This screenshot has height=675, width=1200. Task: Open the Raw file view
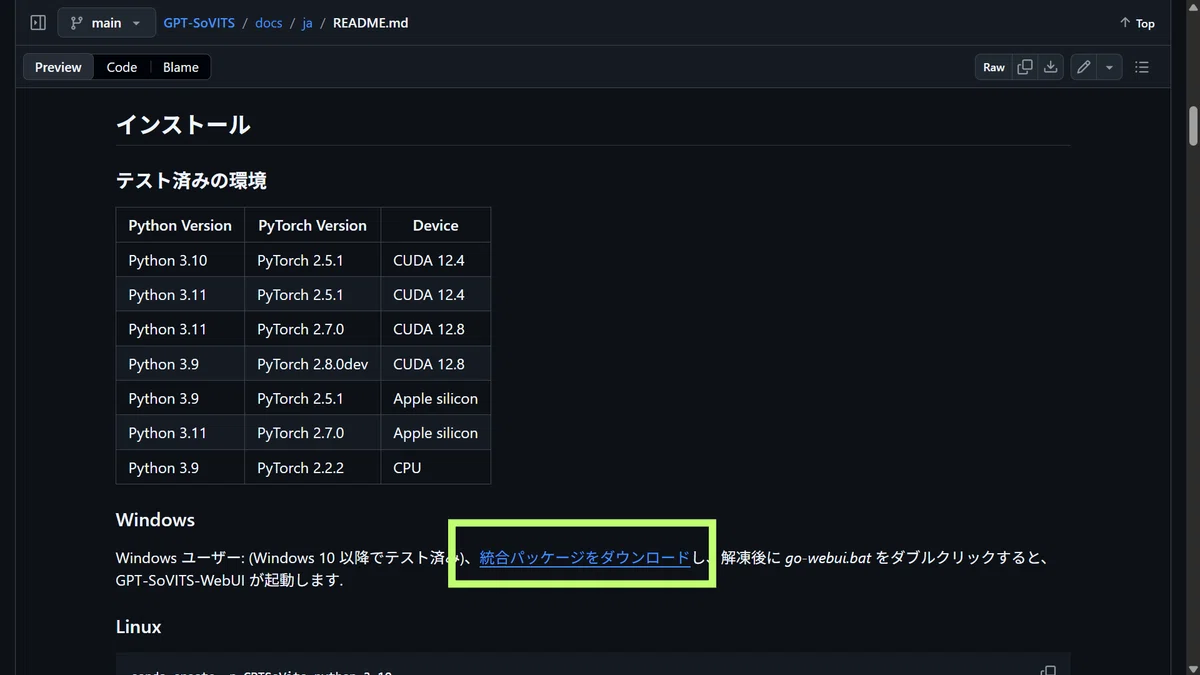[993, 67]
